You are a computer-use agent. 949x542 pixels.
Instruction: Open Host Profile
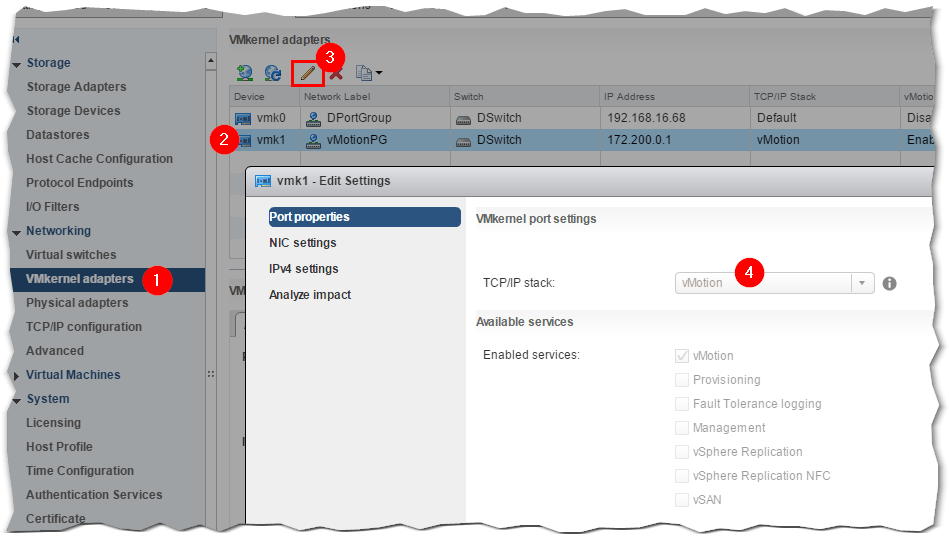click(x=59, y=446)
